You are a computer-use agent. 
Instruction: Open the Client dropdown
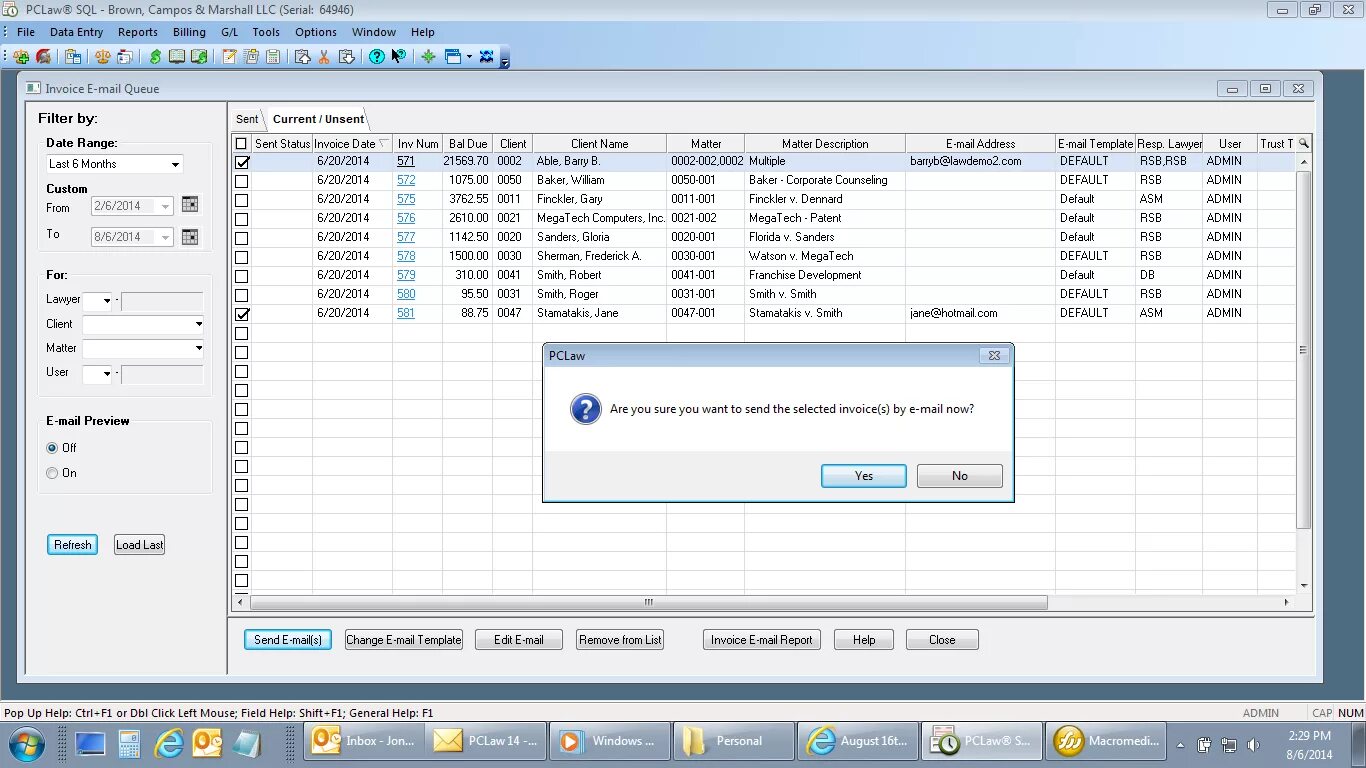coord(198,324)
